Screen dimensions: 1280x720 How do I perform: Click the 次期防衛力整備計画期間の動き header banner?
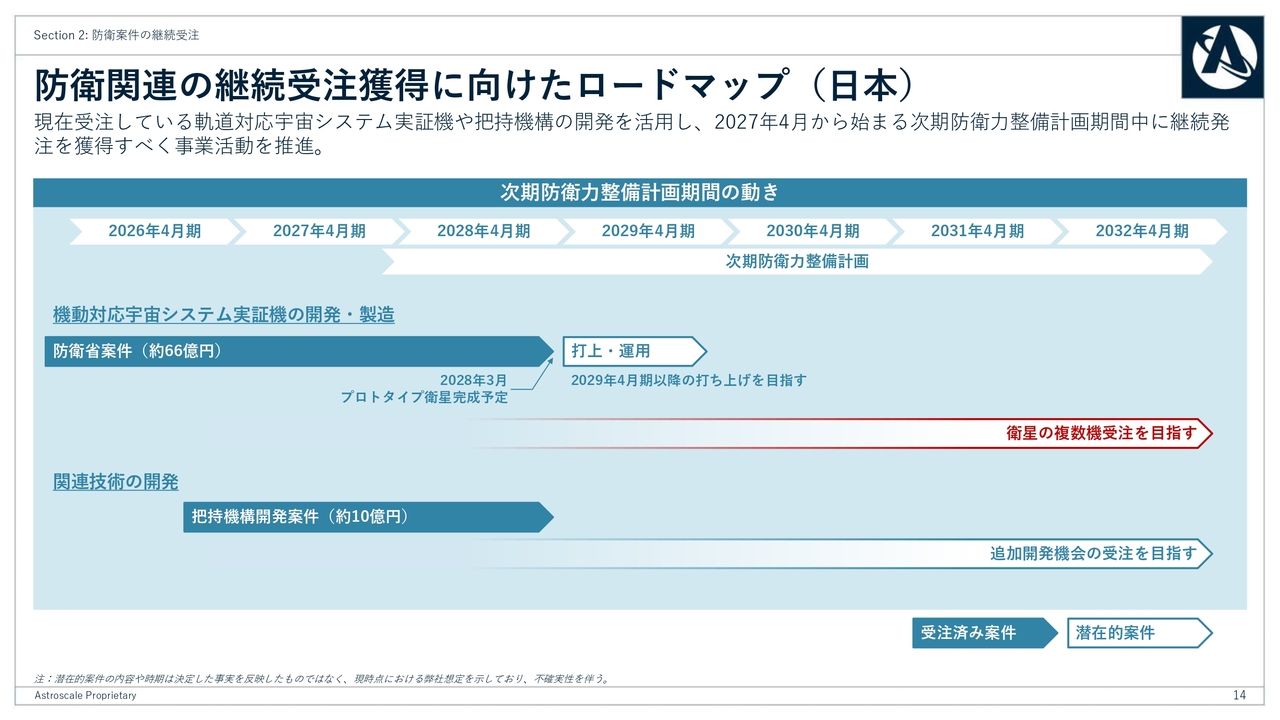pyautogui.click(x=639, y=192)
